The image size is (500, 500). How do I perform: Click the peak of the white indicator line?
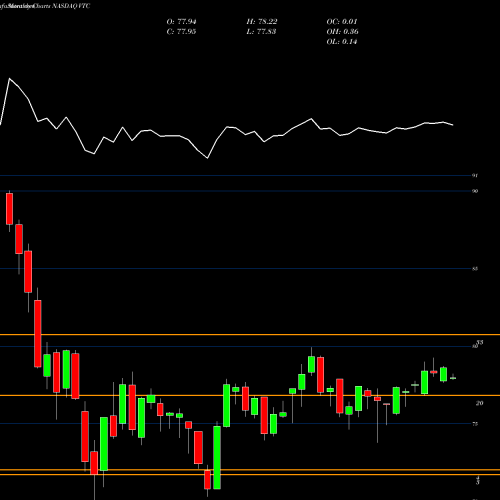point(9,79)
